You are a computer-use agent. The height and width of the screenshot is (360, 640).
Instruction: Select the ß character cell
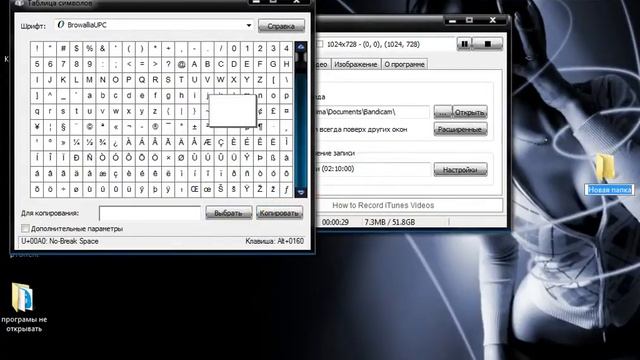(x=273, y=158)
